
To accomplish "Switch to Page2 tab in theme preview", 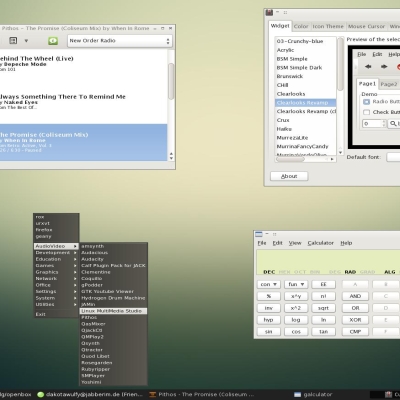I will point(389,84).
